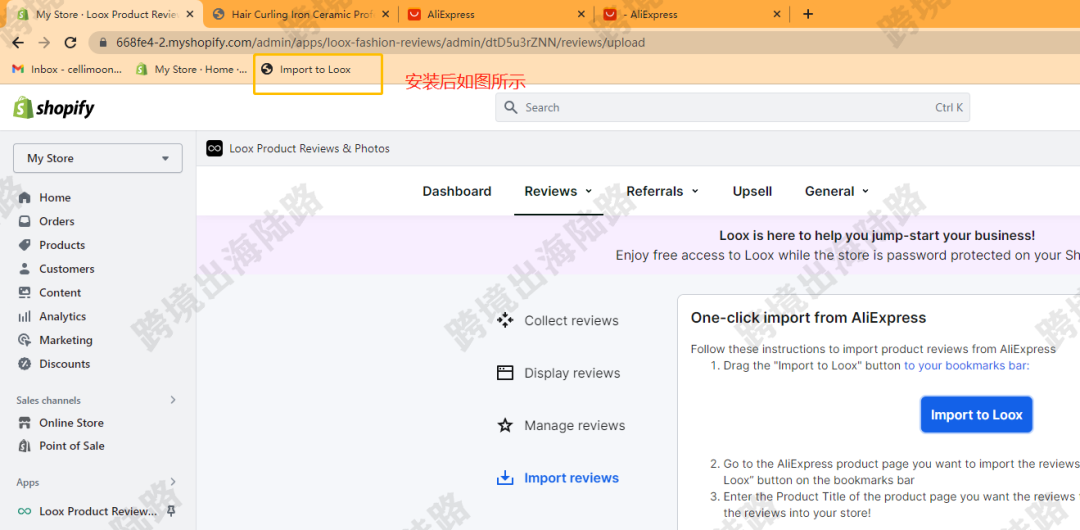This screenshot has width=1080, height=530.
Task: Open the My Store Home bookmark
Action: click(191, 69)
